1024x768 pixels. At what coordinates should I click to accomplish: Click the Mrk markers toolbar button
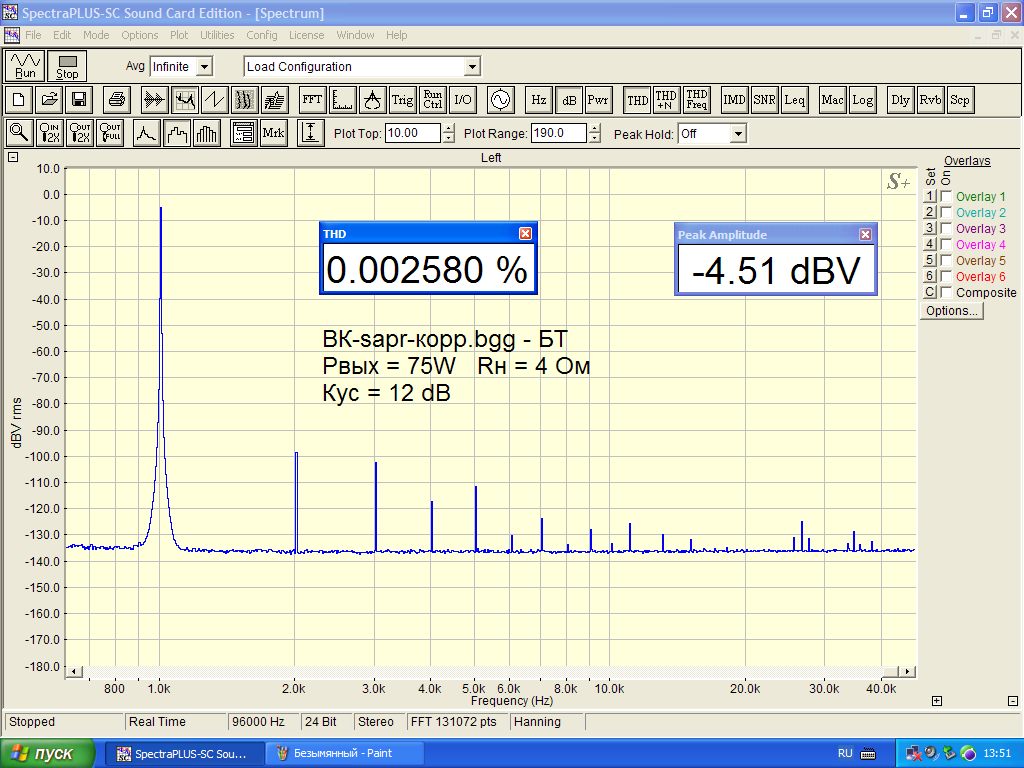(x=274, y=133)
